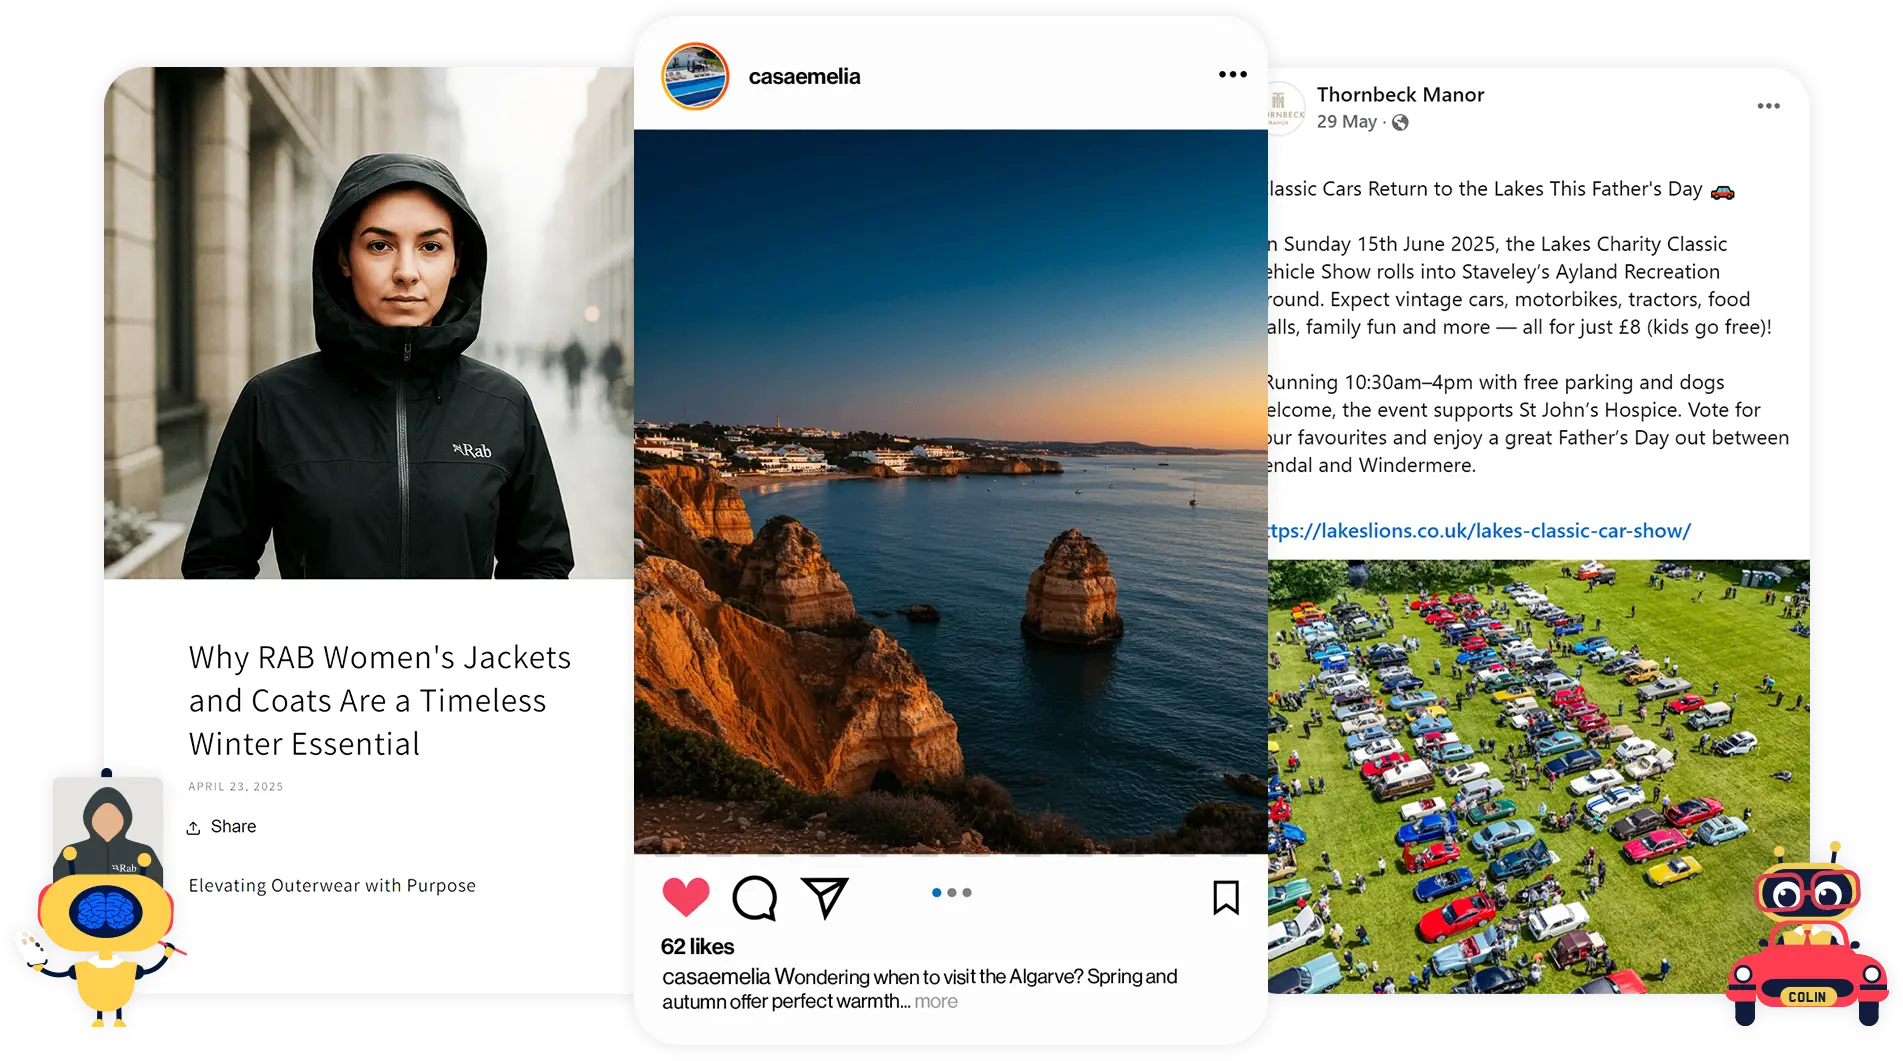The width and height of the screenshot is (1903, 1061).
Task: Select the third carousel dot indicator
Action: (x=967, y=892)
